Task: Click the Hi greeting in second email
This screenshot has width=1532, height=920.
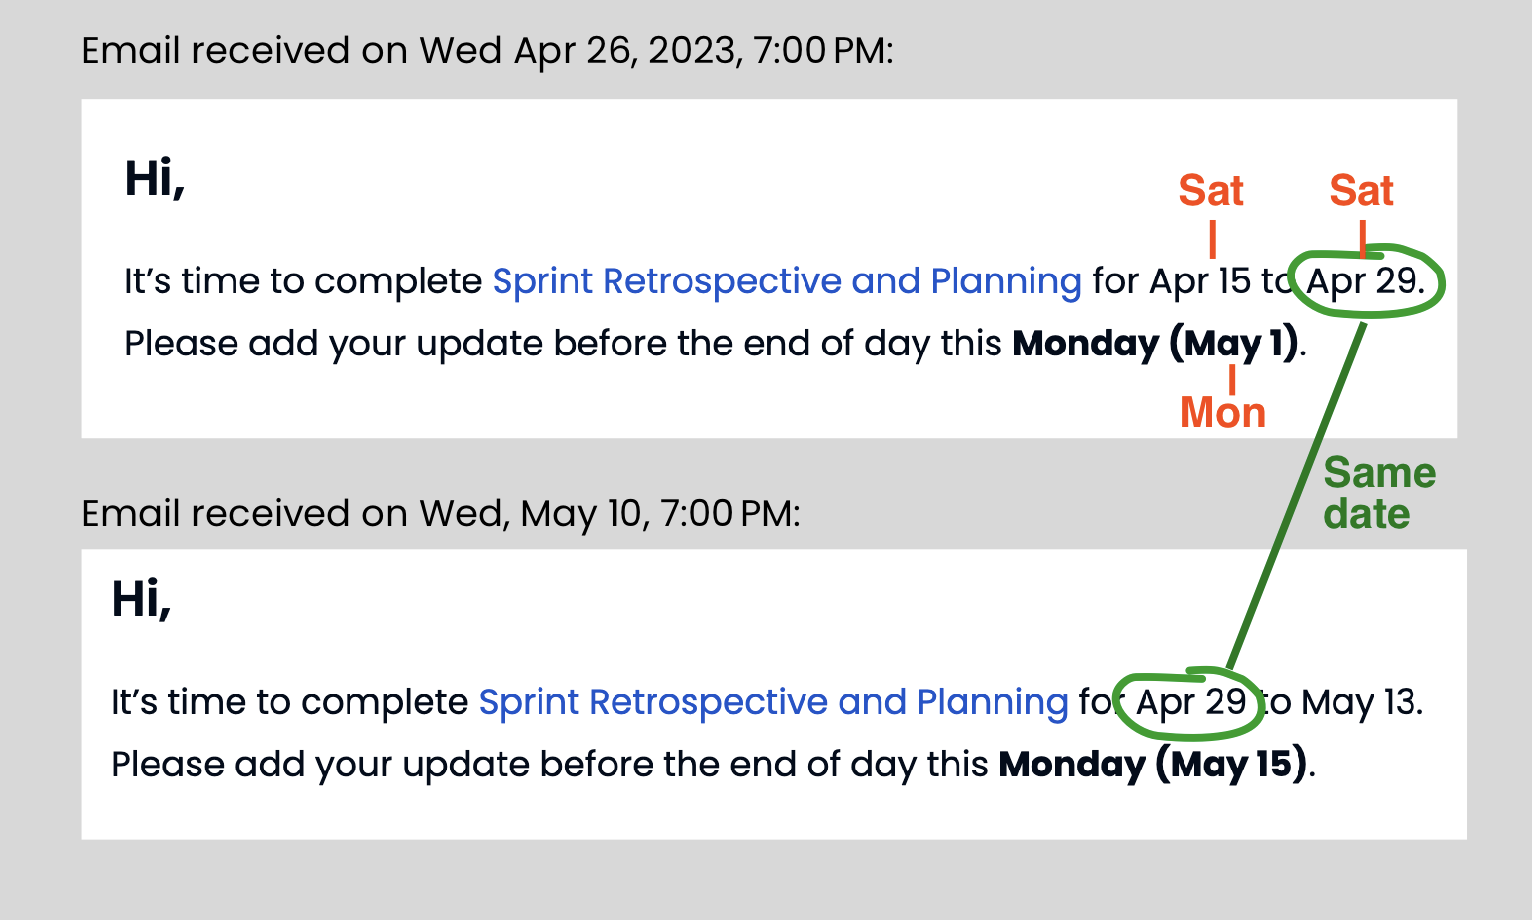Action: (x=141, y=601)
